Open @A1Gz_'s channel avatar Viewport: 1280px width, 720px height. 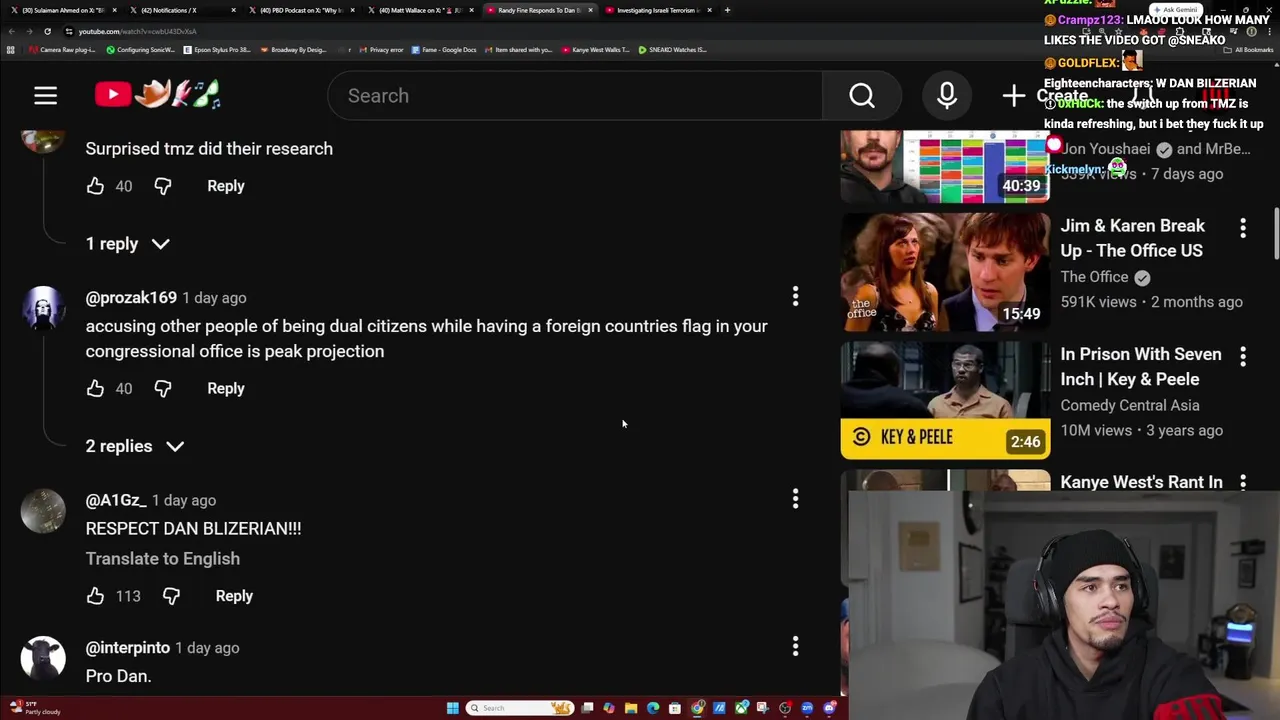click(43, 511)
